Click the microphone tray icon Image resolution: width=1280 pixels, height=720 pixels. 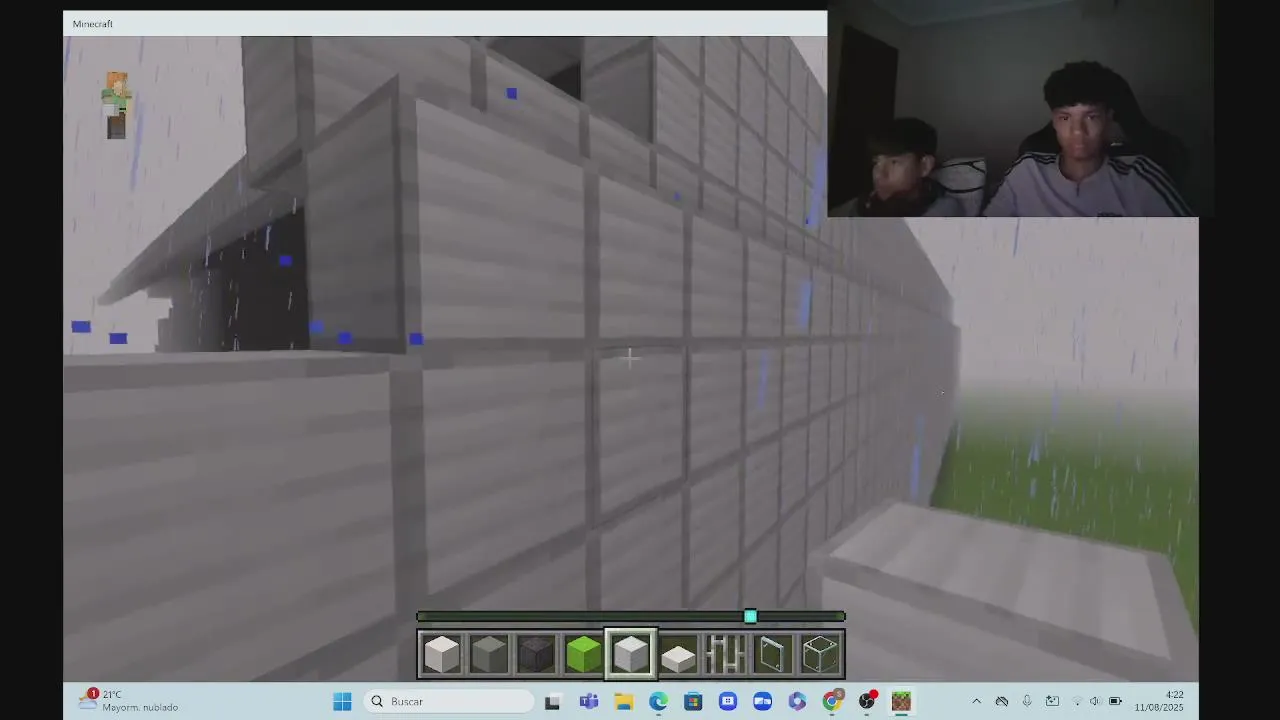pos(1027,702)
